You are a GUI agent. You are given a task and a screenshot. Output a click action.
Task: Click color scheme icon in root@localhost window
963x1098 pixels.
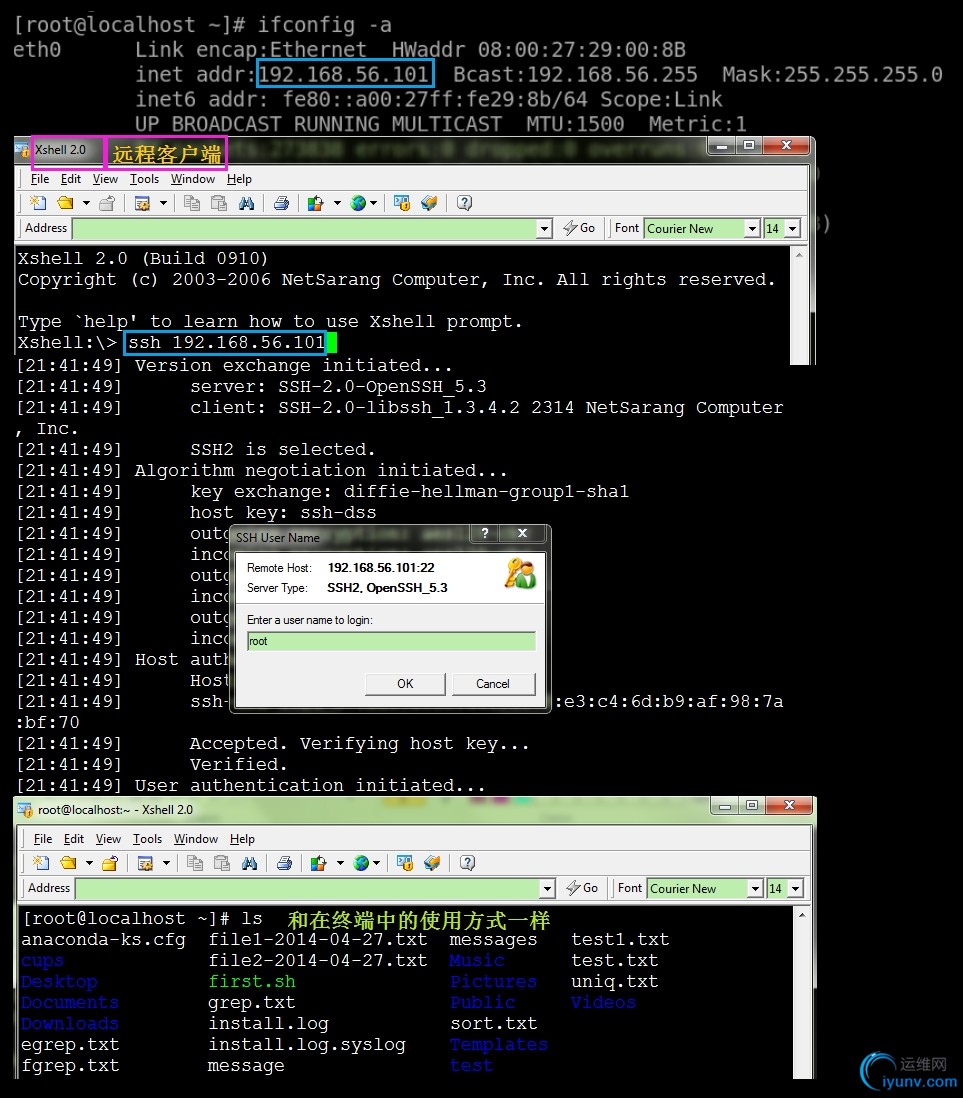[319, 863]
